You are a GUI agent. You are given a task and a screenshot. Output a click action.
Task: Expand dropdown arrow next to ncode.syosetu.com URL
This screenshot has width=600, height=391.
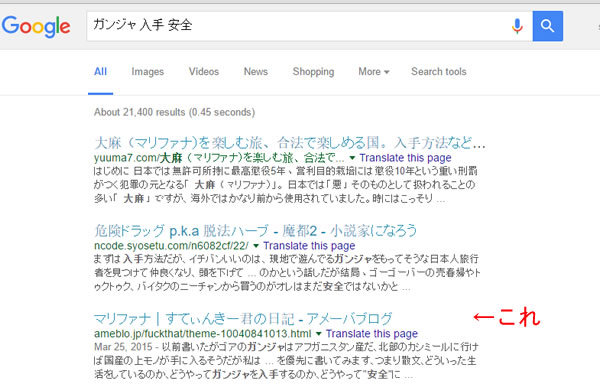point(256,246)
